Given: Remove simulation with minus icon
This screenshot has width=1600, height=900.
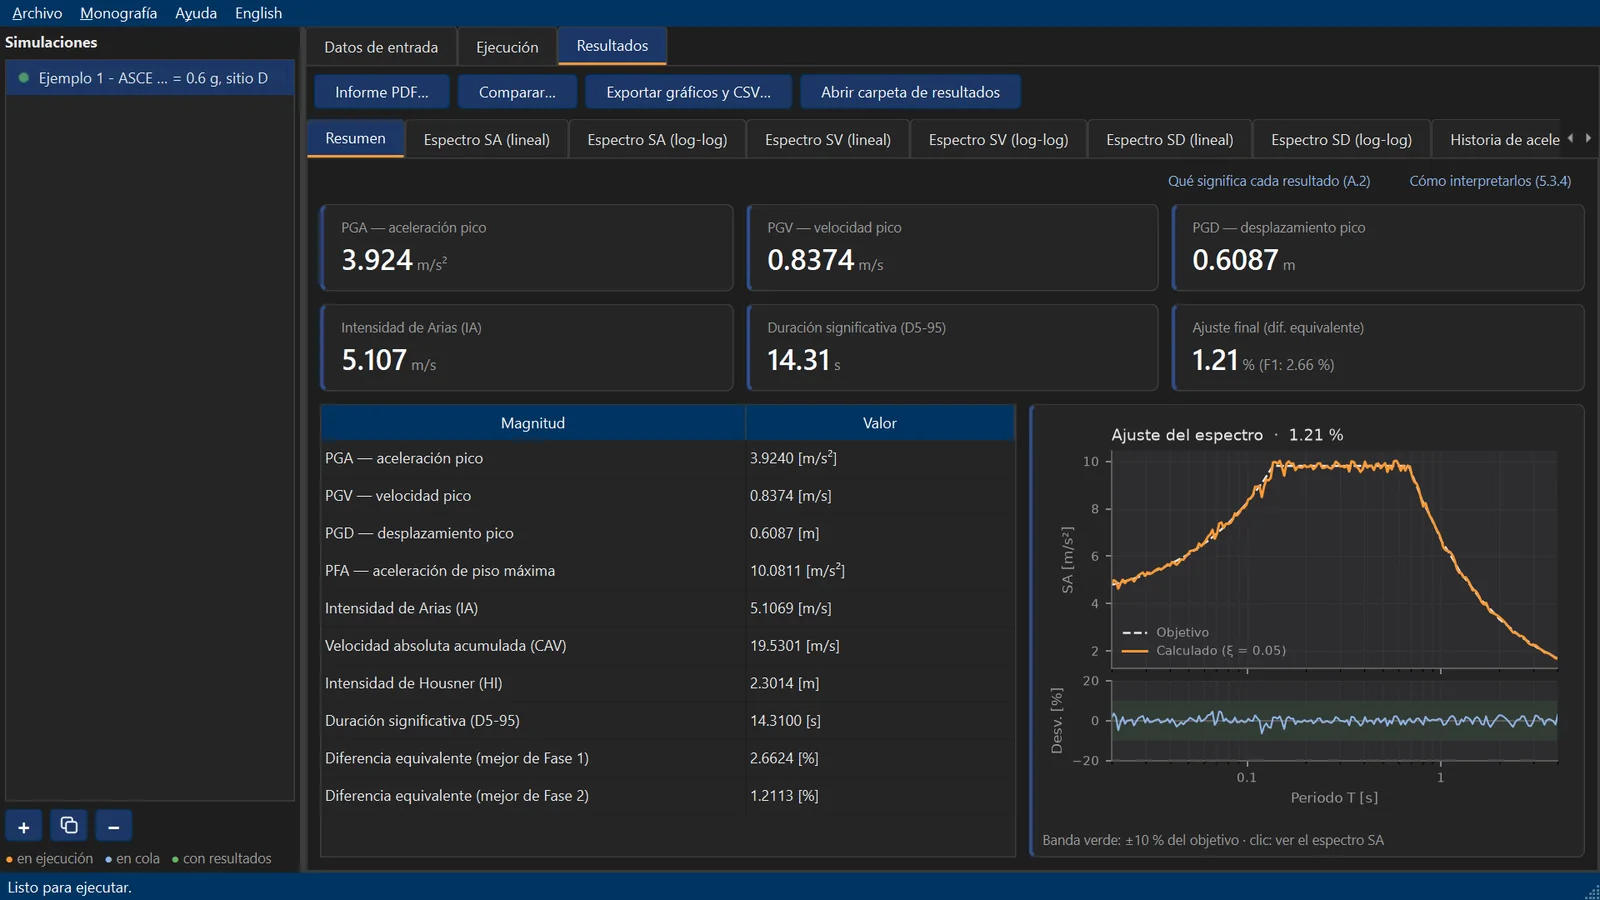Looking at the screenshot, I should tap(114, 827).
